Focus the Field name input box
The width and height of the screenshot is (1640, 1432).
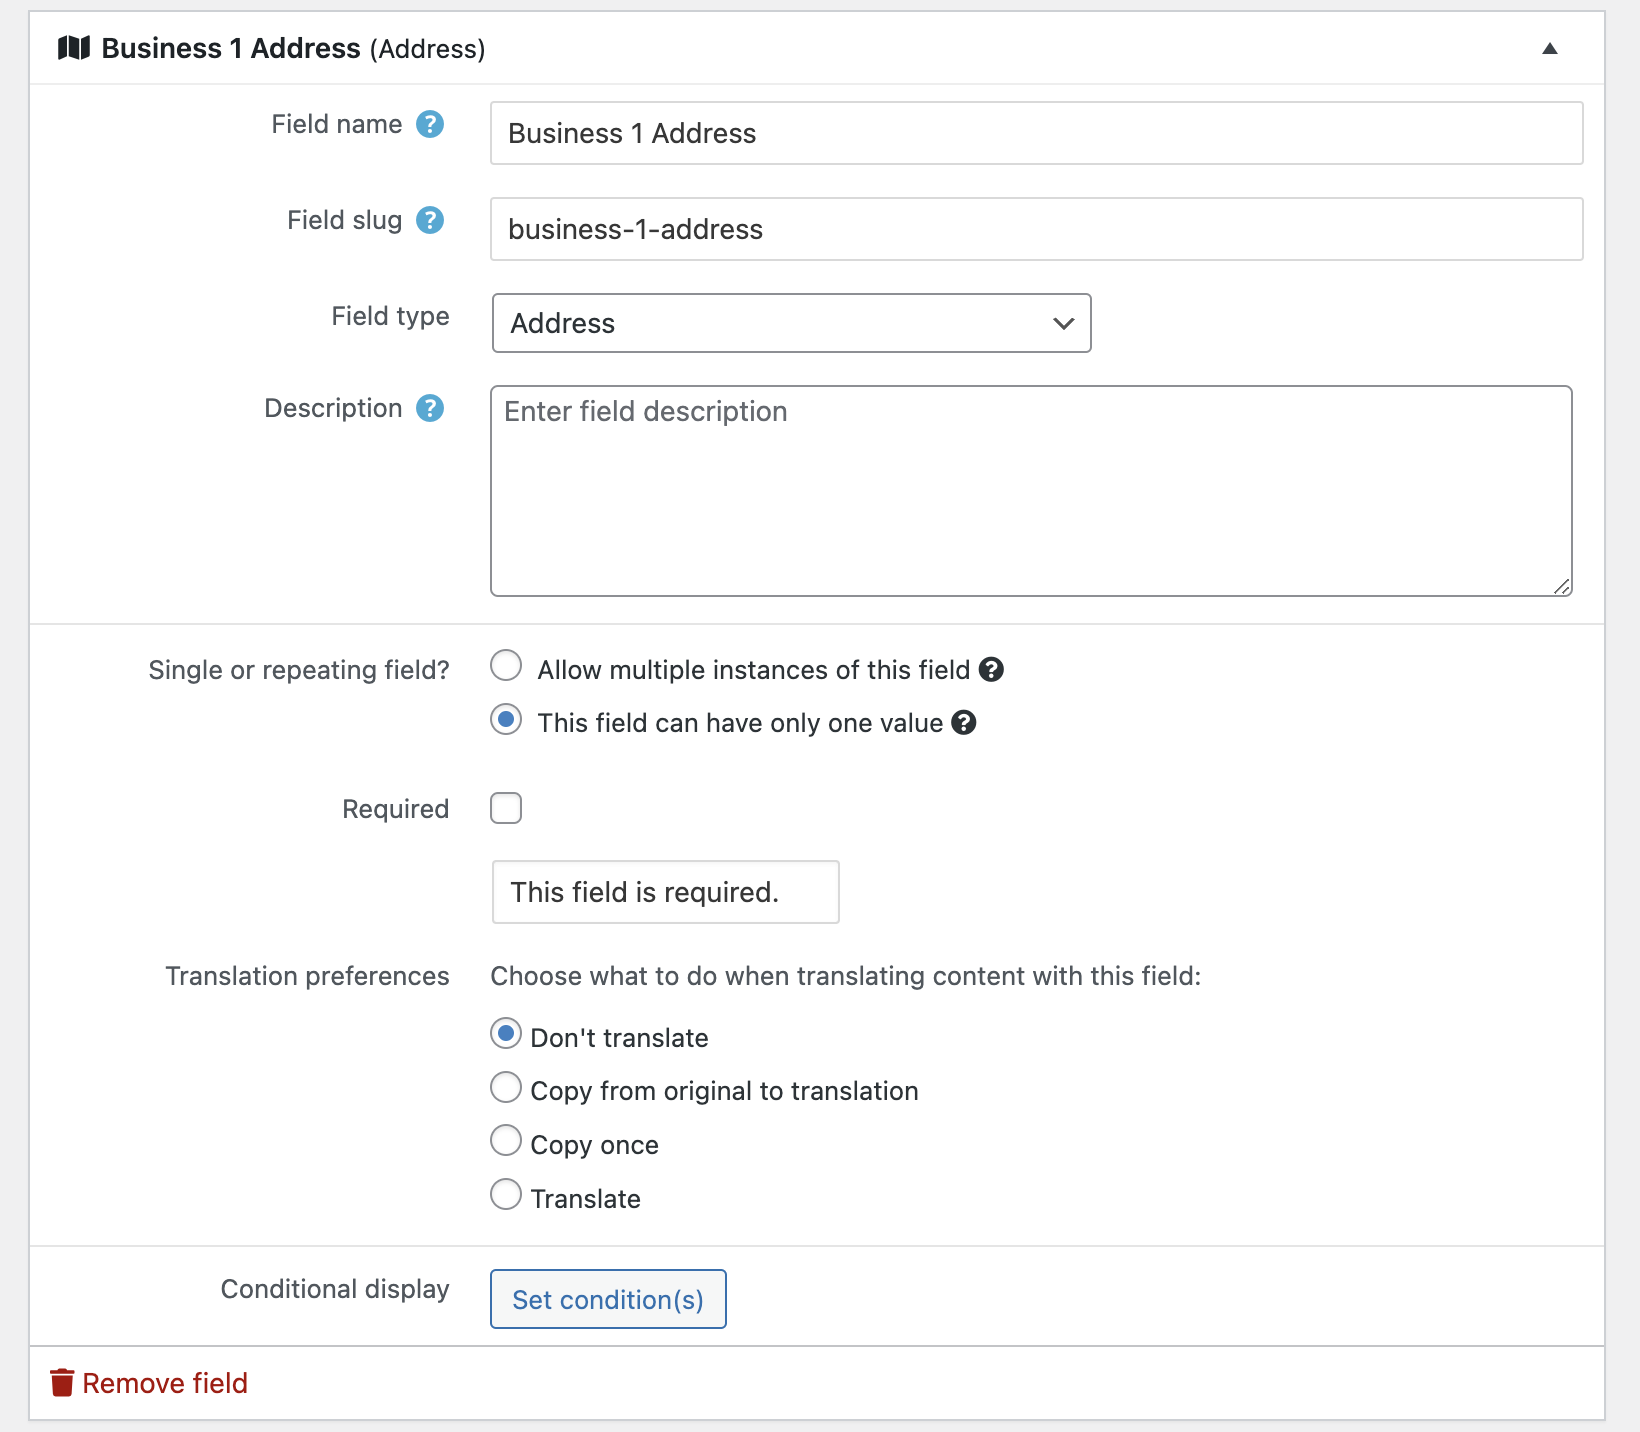[x=1037, y=133]
